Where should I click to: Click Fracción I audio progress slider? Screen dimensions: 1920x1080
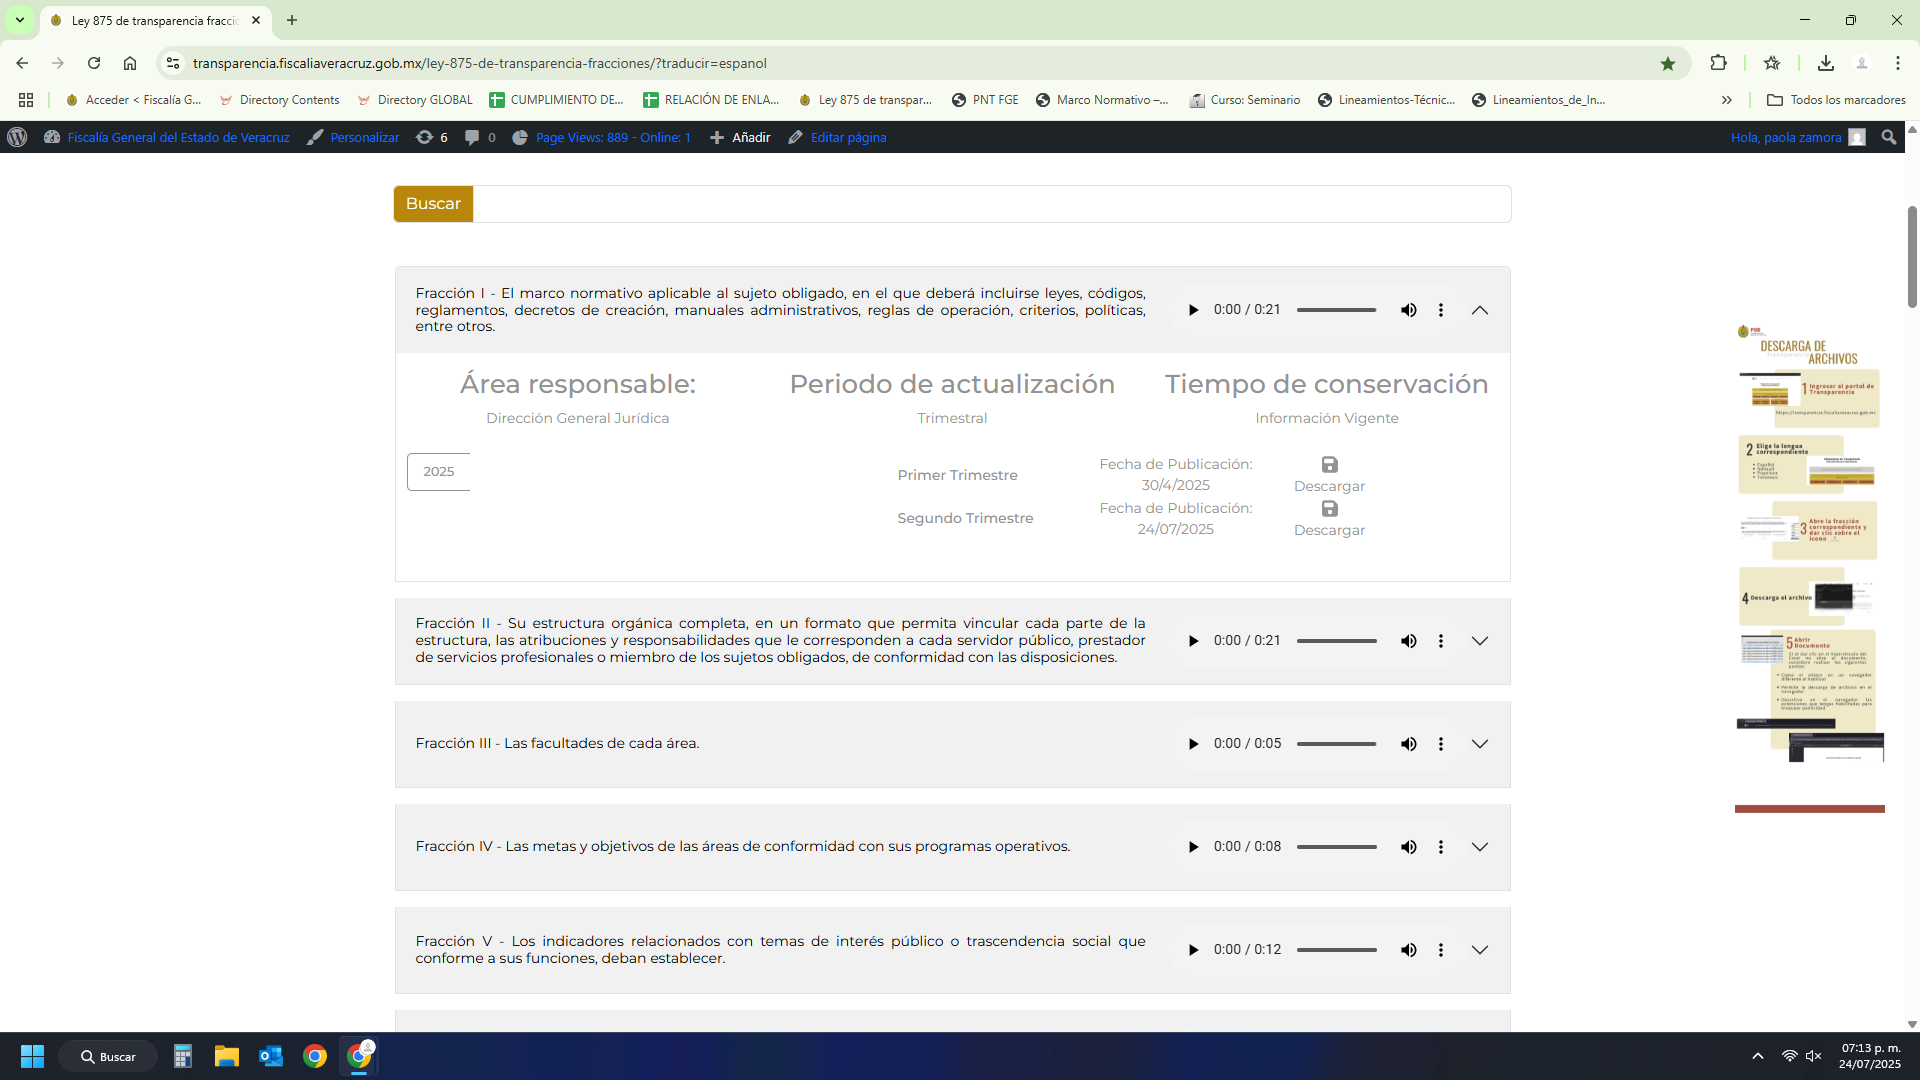point(1336,310)
